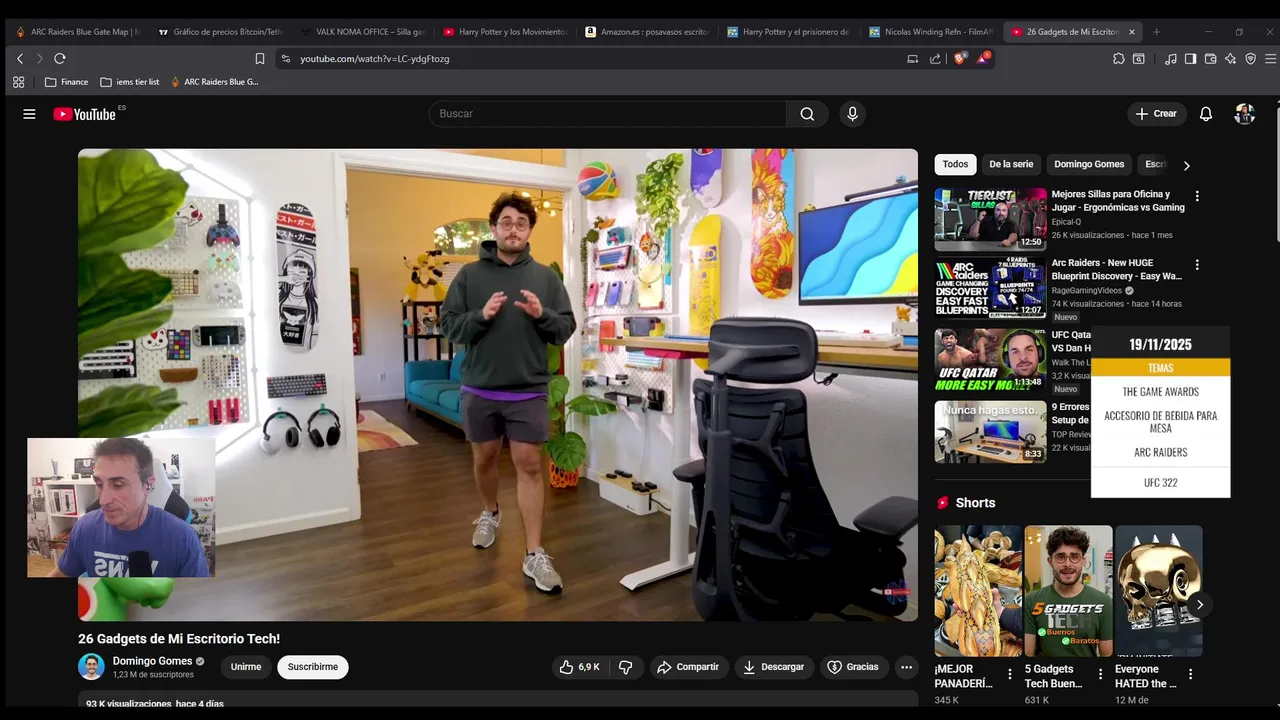Open the UFC Qatar video thumbnail
The width and height of the screenshot is (1280, 720).
[991, 361]
